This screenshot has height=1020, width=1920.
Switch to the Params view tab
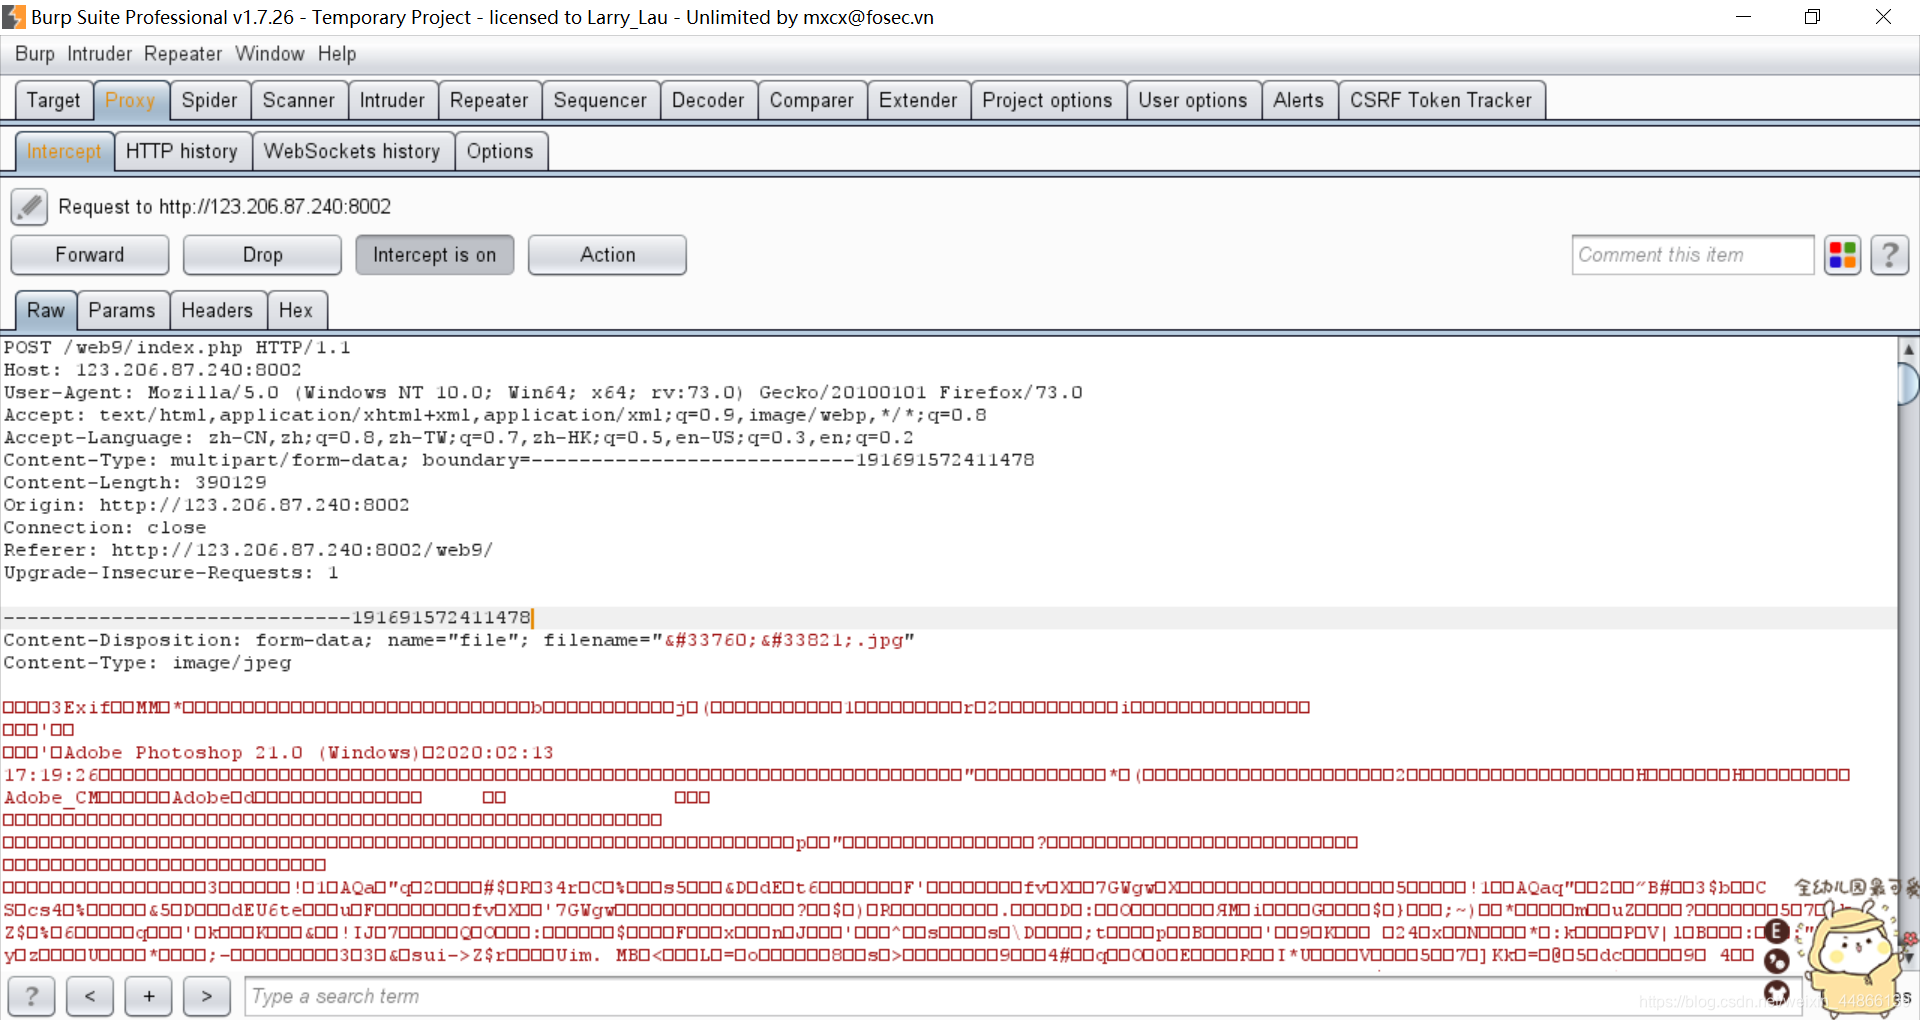pyautogui.click(x=122, y=310)
